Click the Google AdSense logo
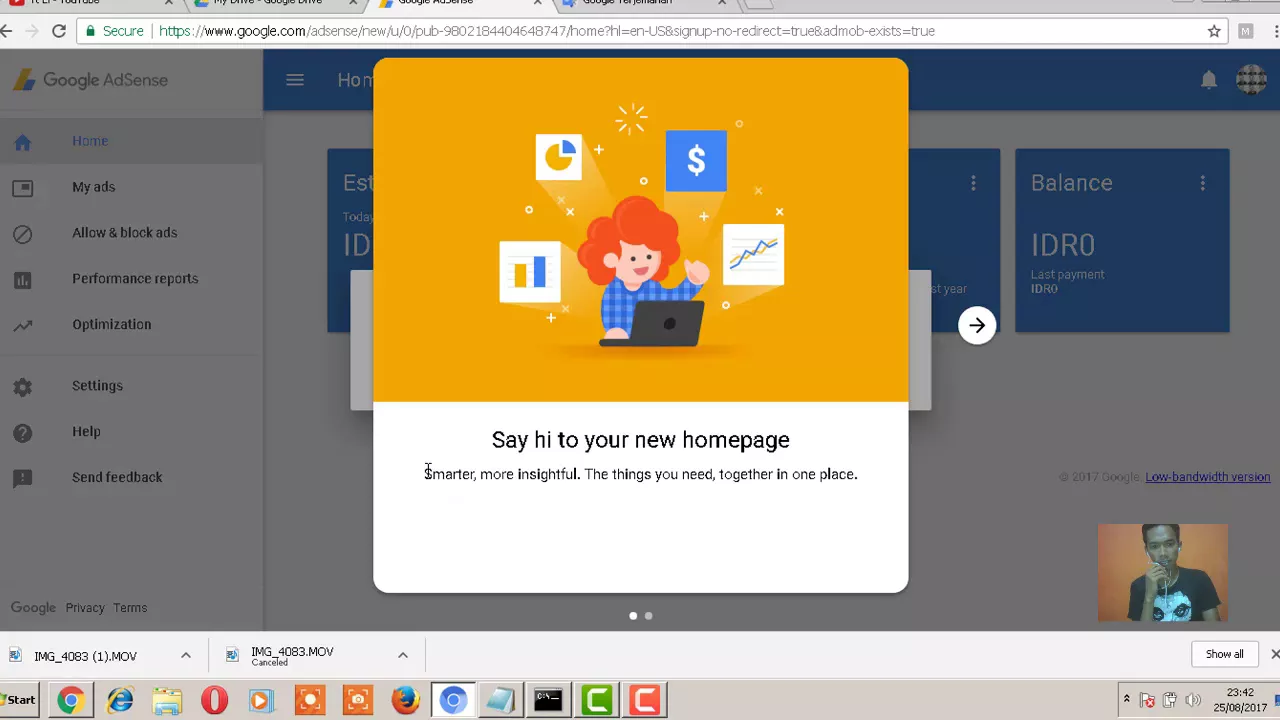The height and width of the screenshot is (720, 1280). (x=90, y=80)
